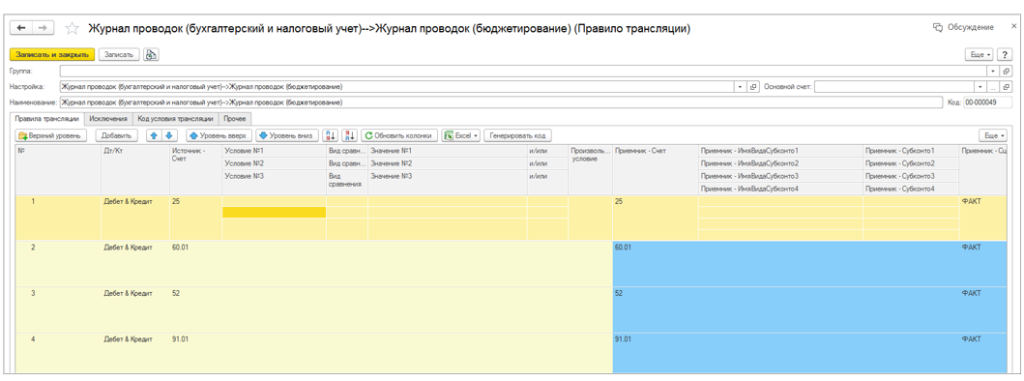Click the Код field showing 00-000049
Screen dimensions: 1024x381
coord(987,103)
